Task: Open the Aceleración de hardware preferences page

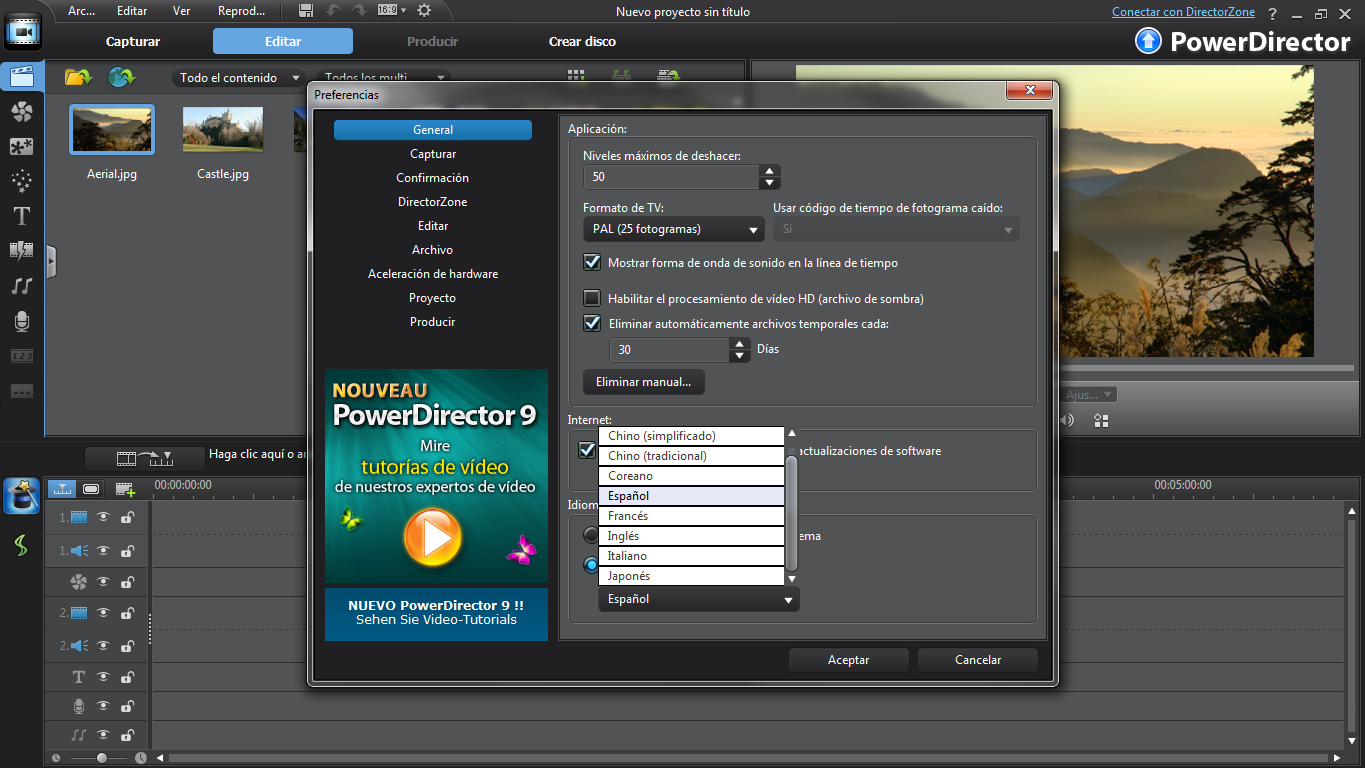Action: click(x=432, y=273)
